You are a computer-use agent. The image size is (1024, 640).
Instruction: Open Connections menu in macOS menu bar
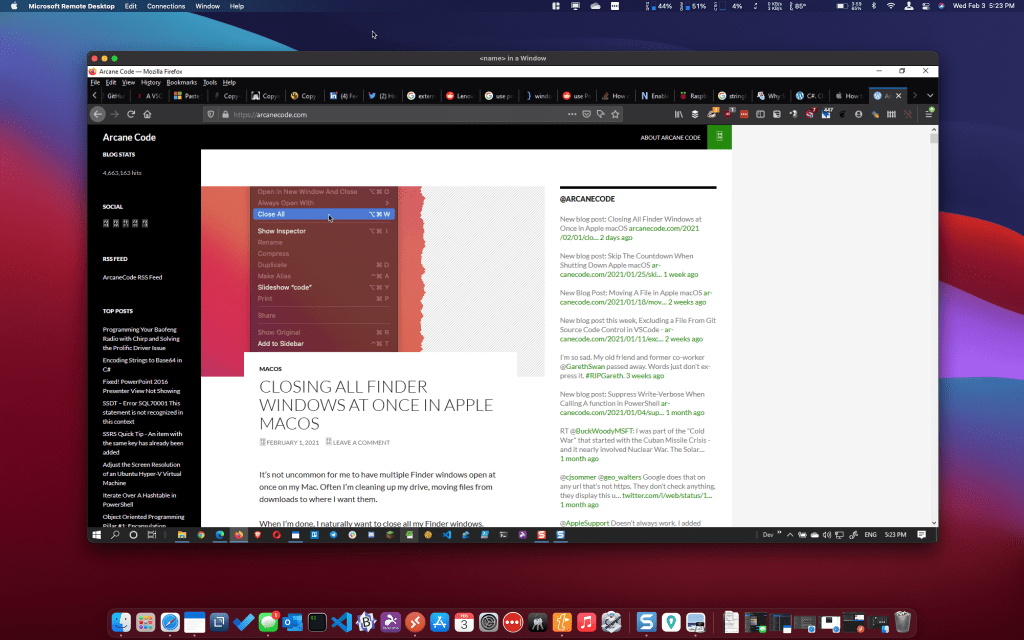[x=165, y=6]
